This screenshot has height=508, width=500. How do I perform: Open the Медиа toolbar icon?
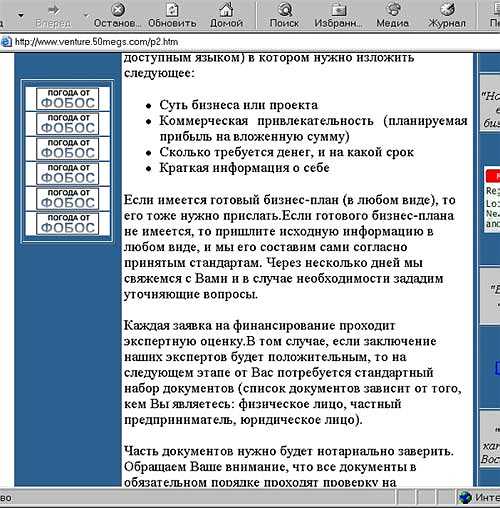(393, 9)
